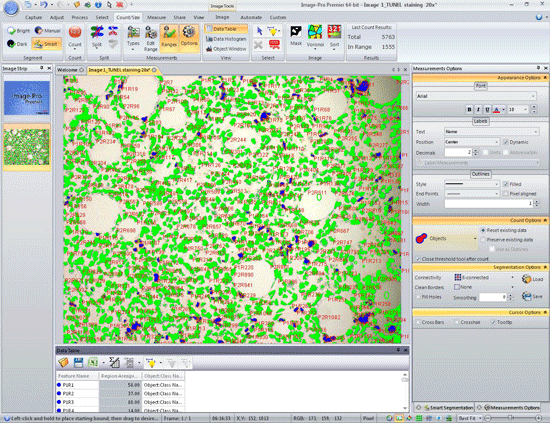Open the Arial font family dropdown
The height and width of the screenshot is (423, 550).
[x=476, y=96]
